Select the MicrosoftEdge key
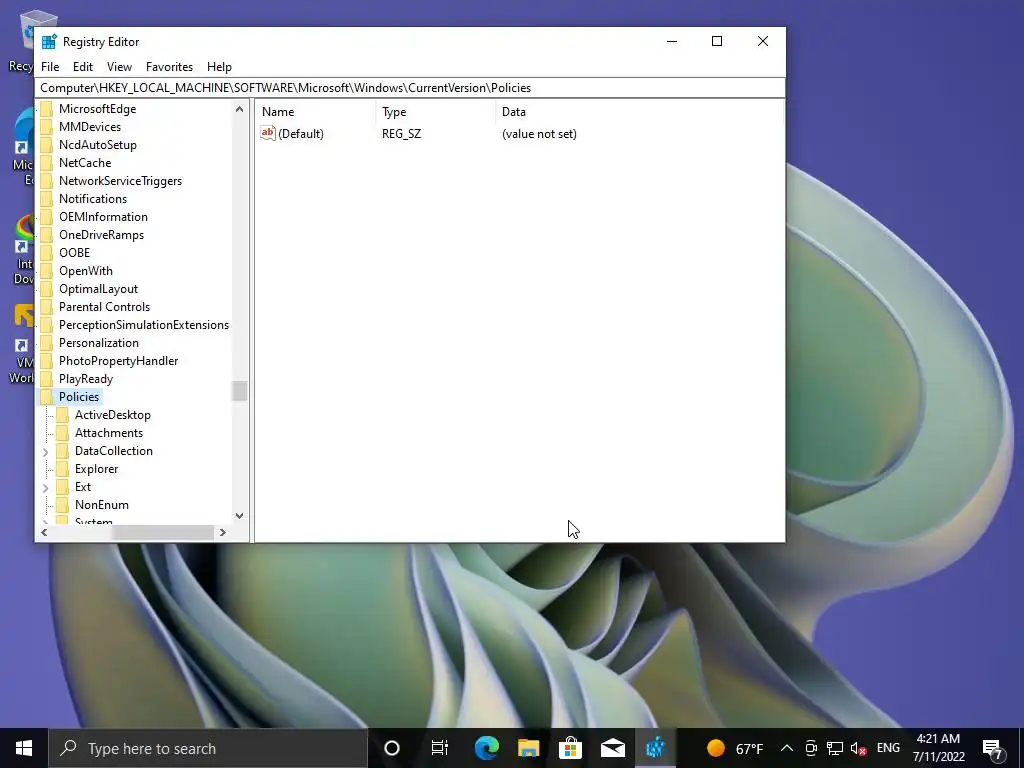This screenshot has width=1024, height=768. point(97,109)
